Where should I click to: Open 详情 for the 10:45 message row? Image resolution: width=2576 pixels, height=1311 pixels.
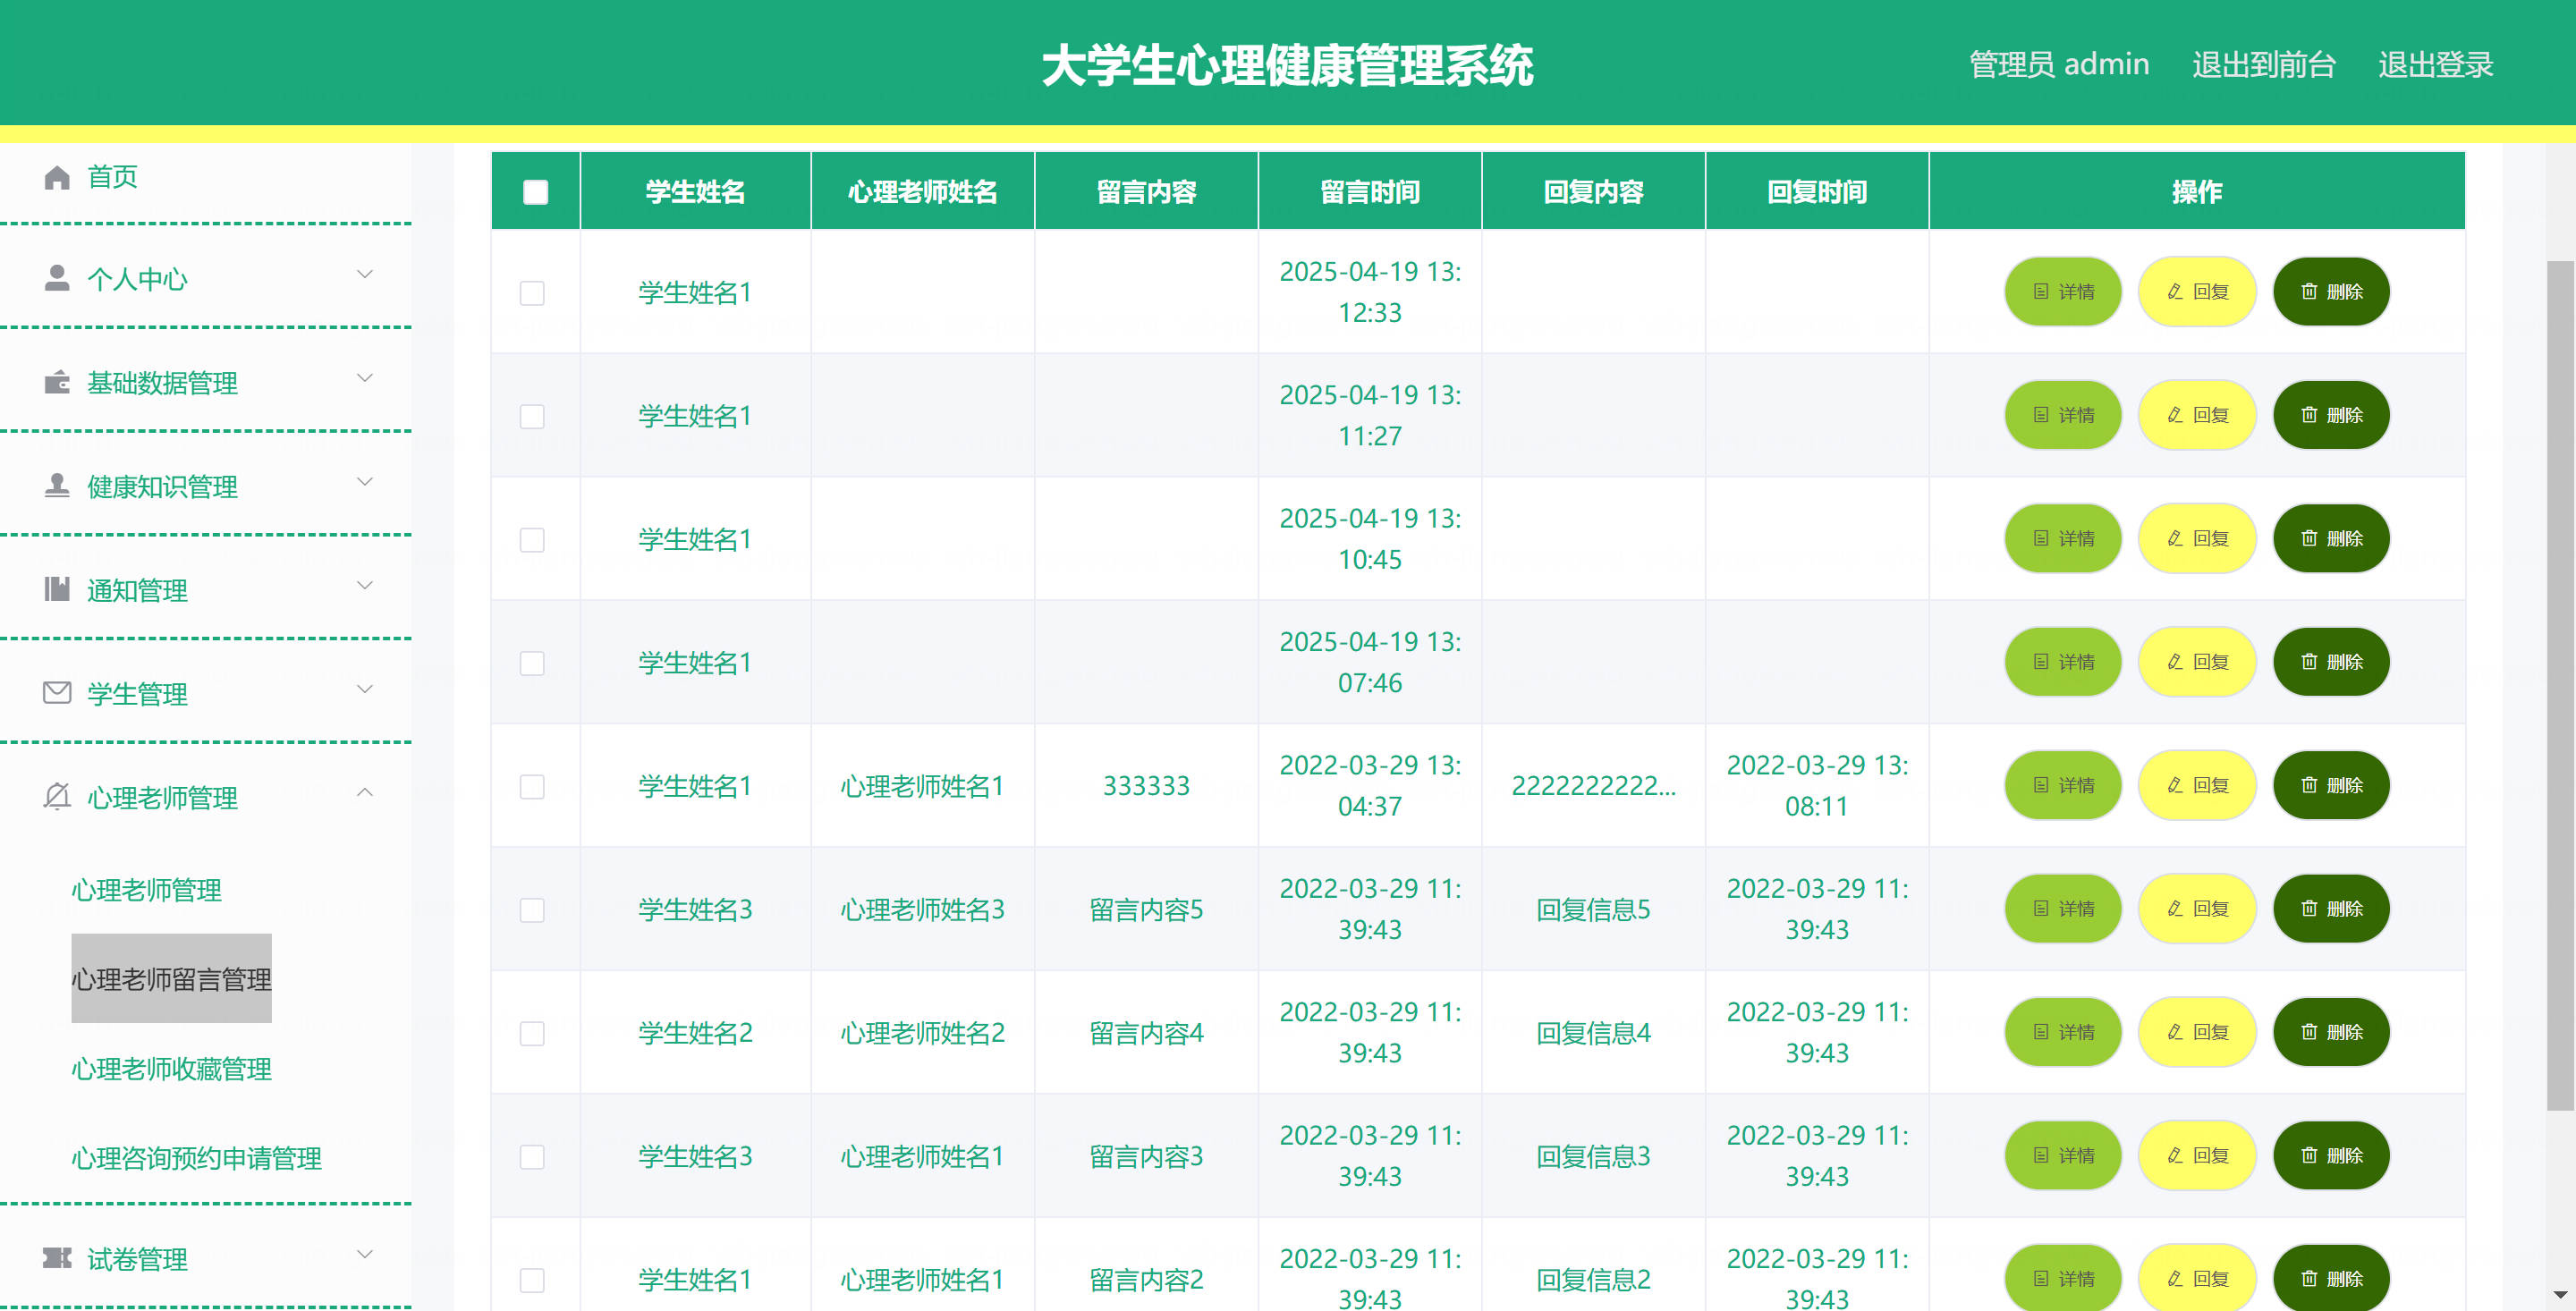pyautogui.click(x=2063, y=538)
